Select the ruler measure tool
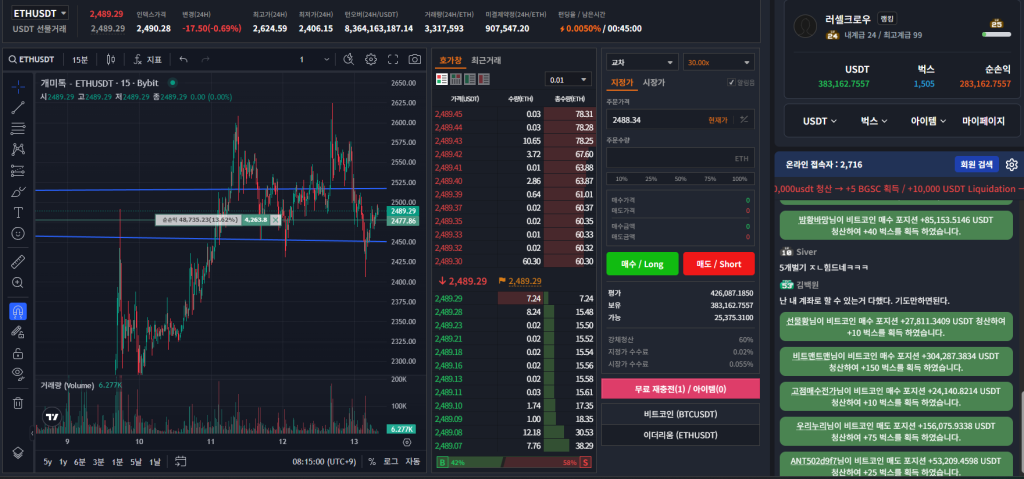This screenshot has width=1024, height=479. (x=18, y=262)
